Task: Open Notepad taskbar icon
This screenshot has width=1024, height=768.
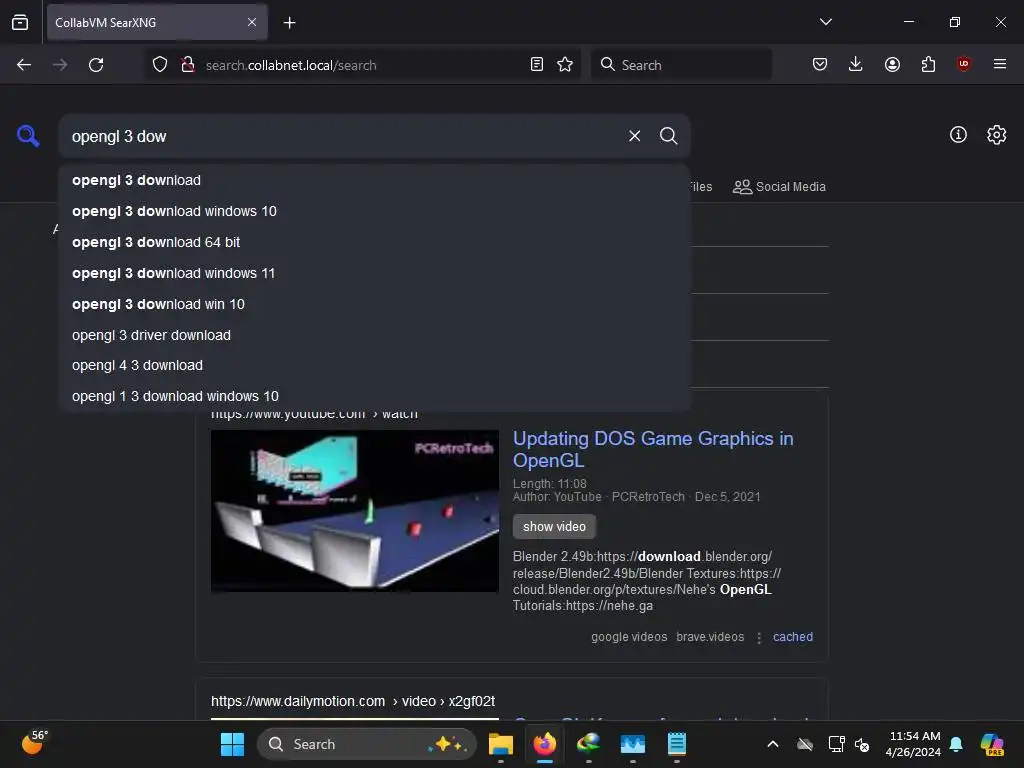Action: pos(677,744)
